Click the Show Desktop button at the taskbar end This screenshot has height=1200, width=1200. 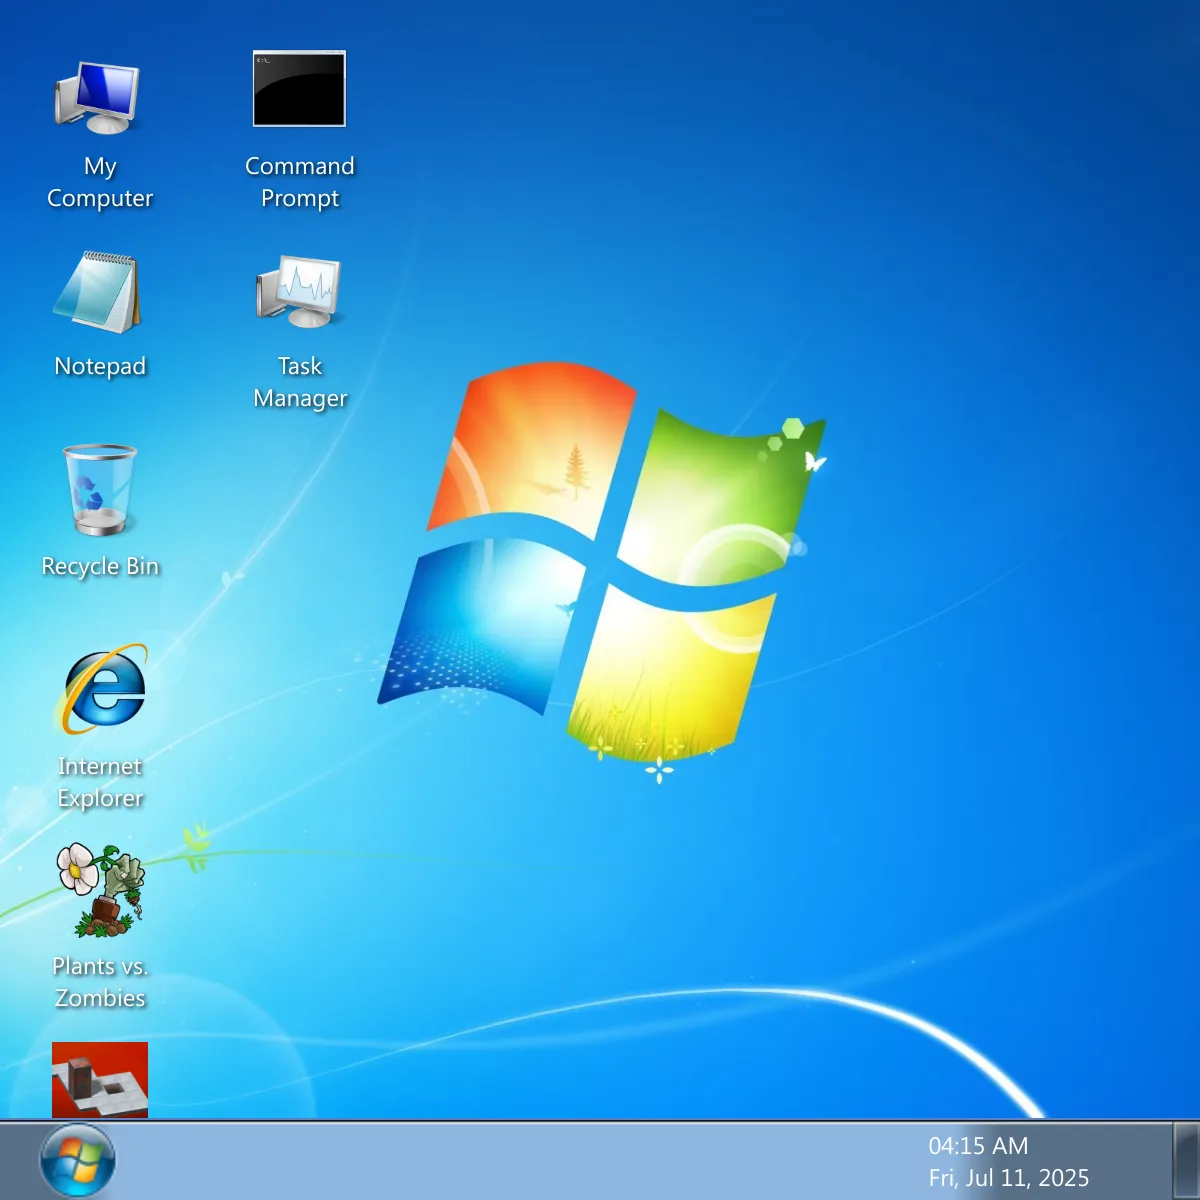(1186, 1161)
